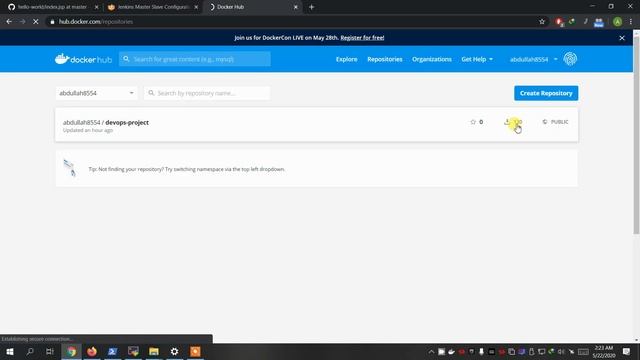Click the page vertical scrollbar

coord(636,135)
